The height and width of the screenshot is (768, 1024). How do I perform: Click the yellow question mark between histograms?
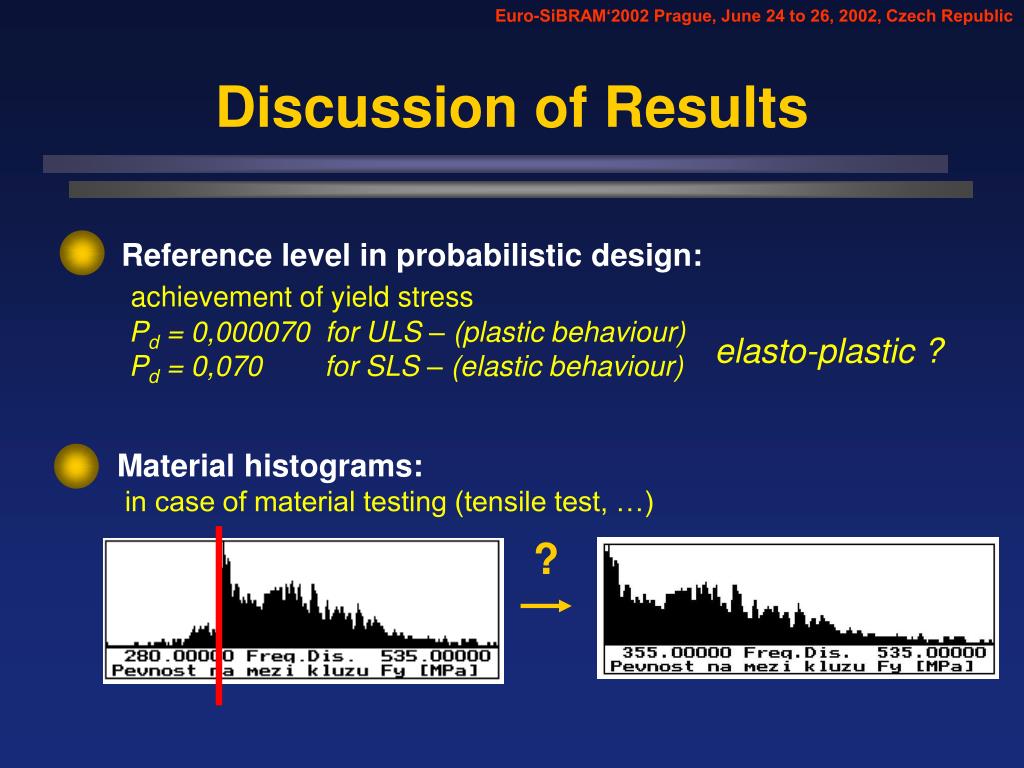(546, 560)
